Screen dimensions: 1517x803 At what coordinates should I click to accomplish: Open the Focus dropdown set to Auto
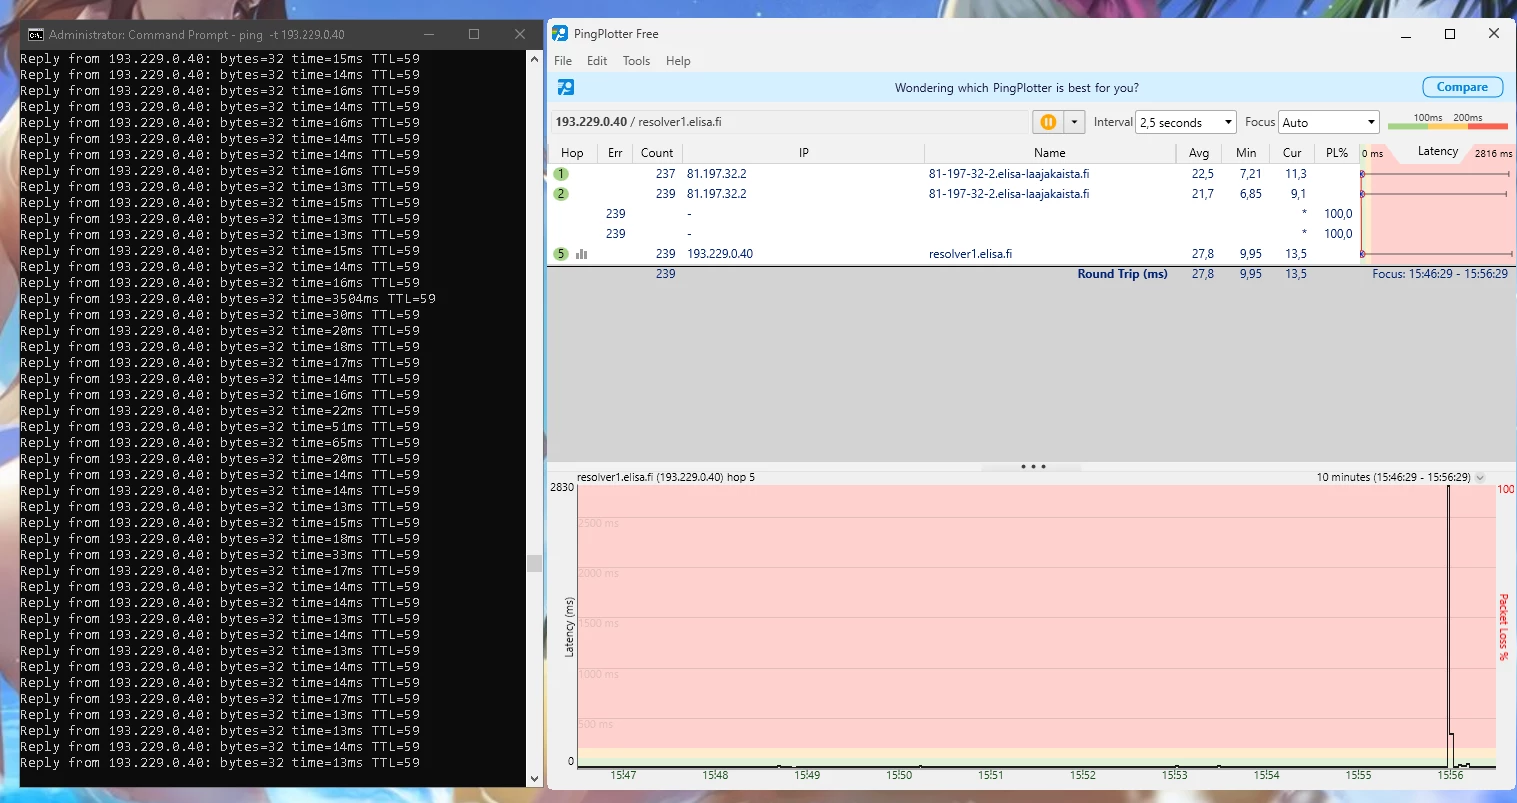click(x=1329, y=122)
